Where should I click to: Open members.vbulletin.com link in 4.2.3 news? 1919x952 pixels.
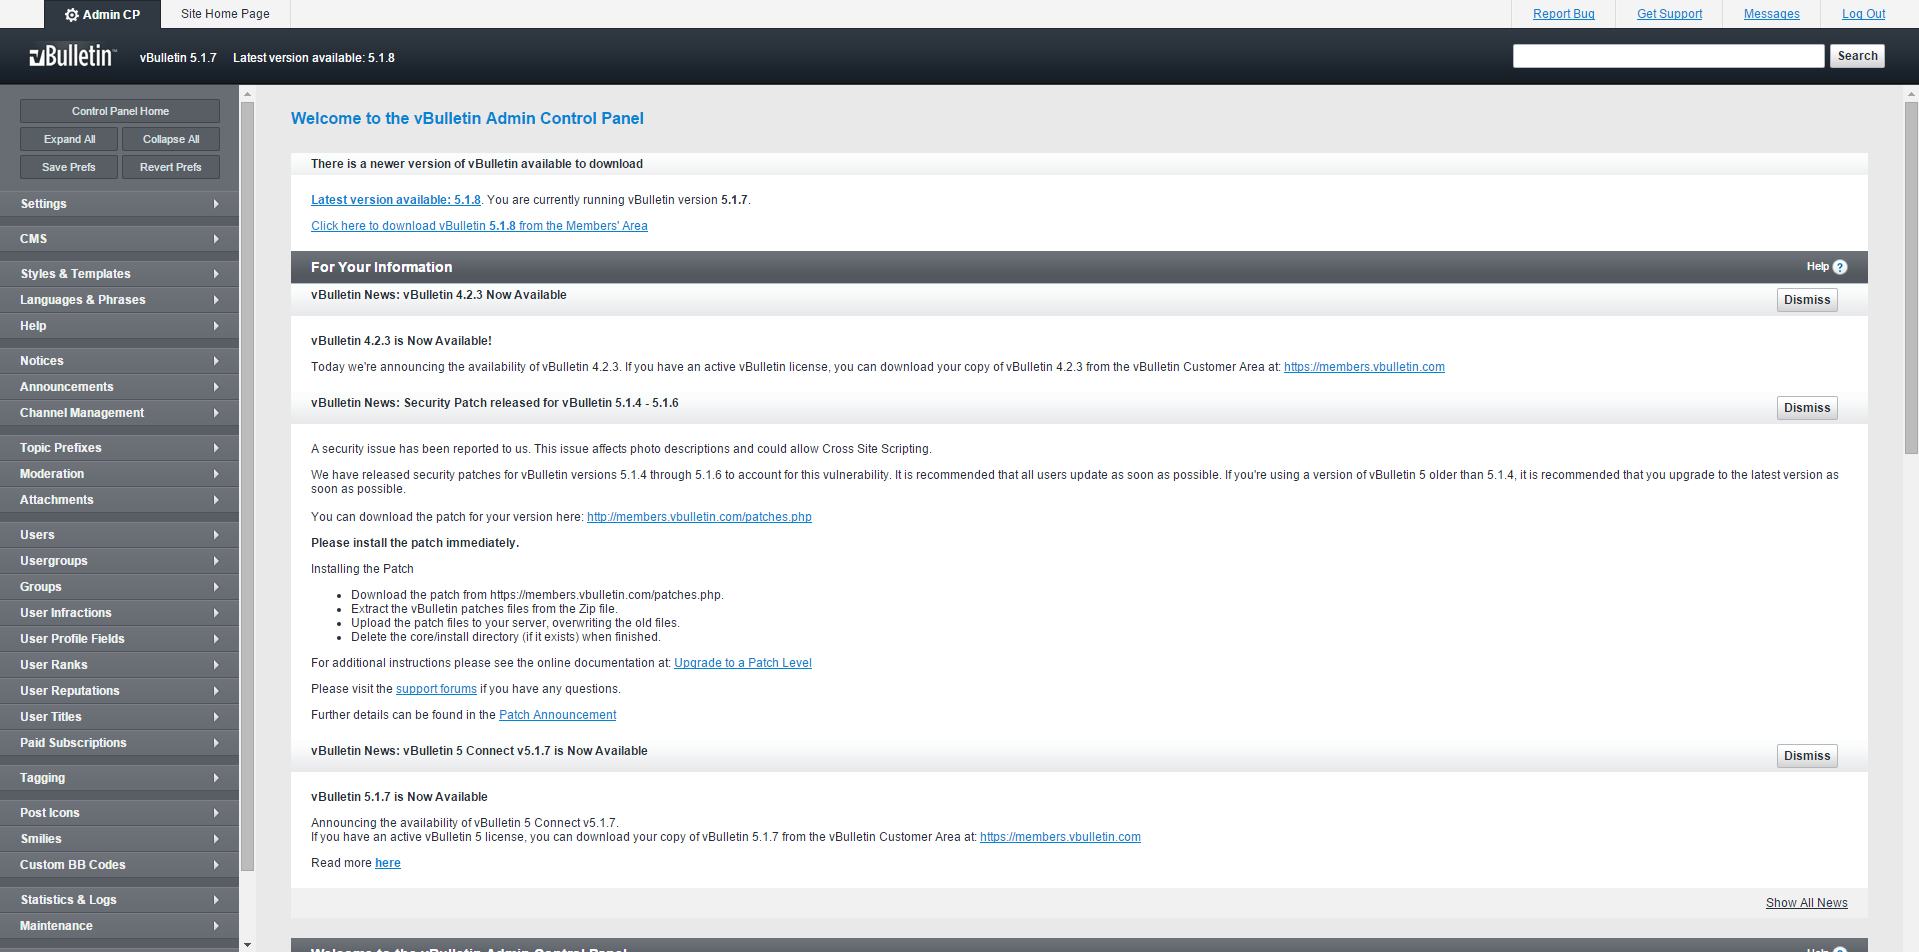click(x=1364, y=367)
